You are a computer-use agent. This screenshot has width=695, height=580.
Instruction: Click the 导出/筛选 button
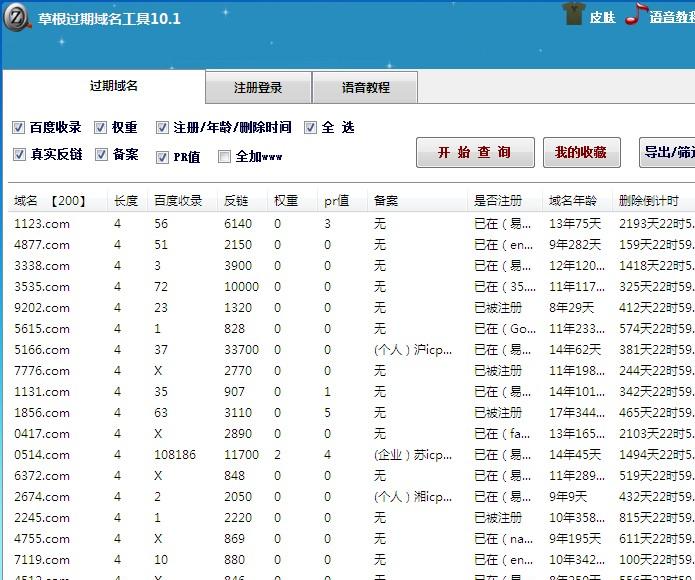667,152
